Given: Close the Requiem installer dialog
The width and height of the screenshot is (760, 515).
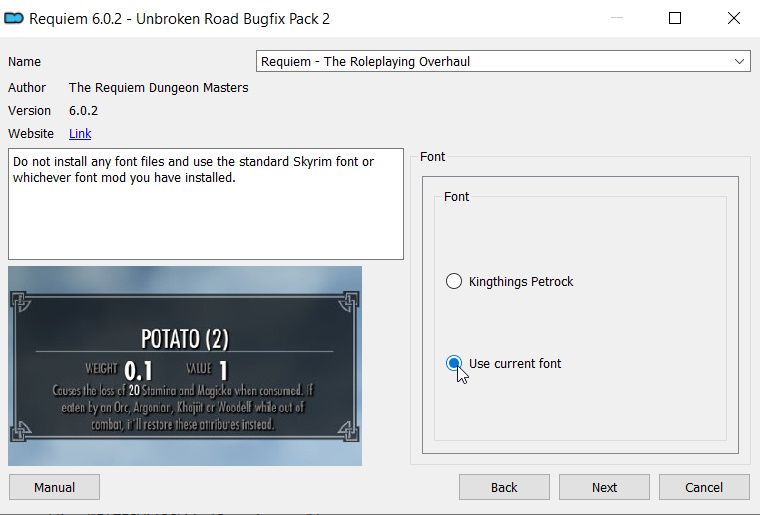Looking at the screenshot, I should pos(733,18).
